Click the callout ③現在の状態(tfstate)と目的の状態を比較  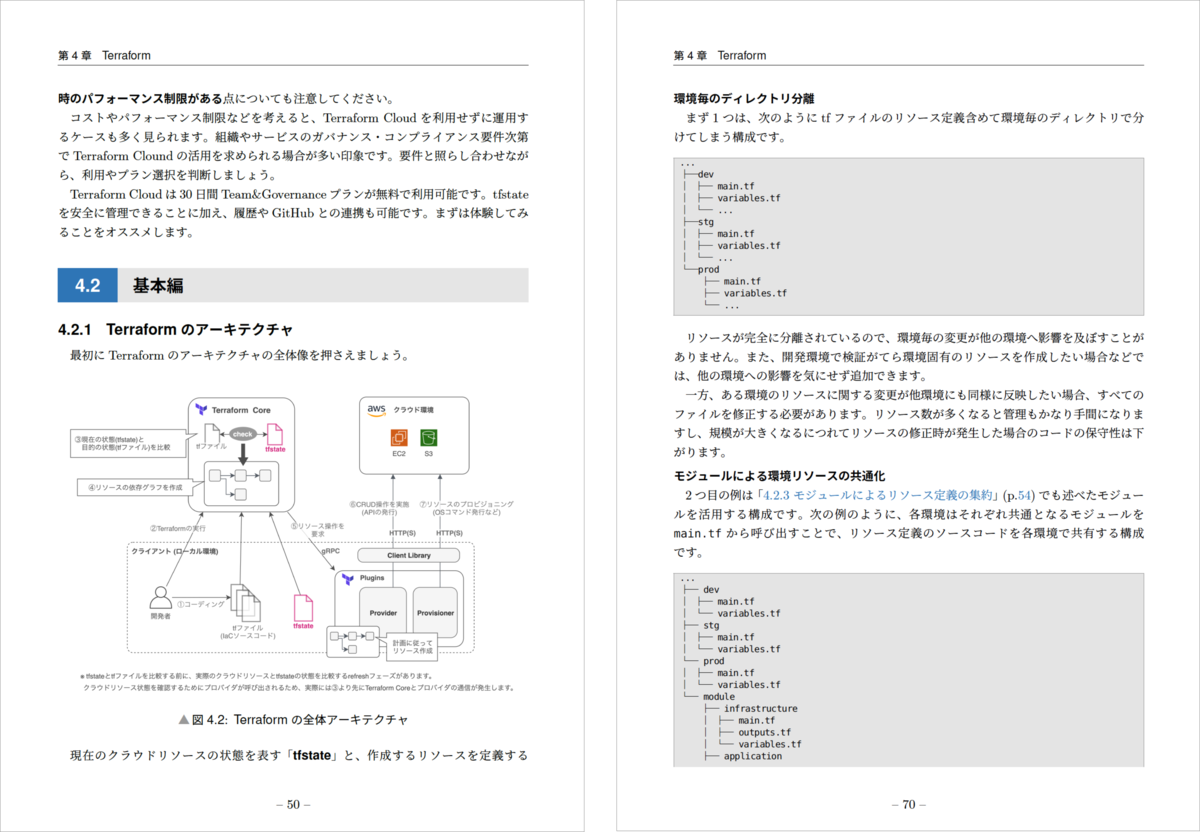point(129,444)
